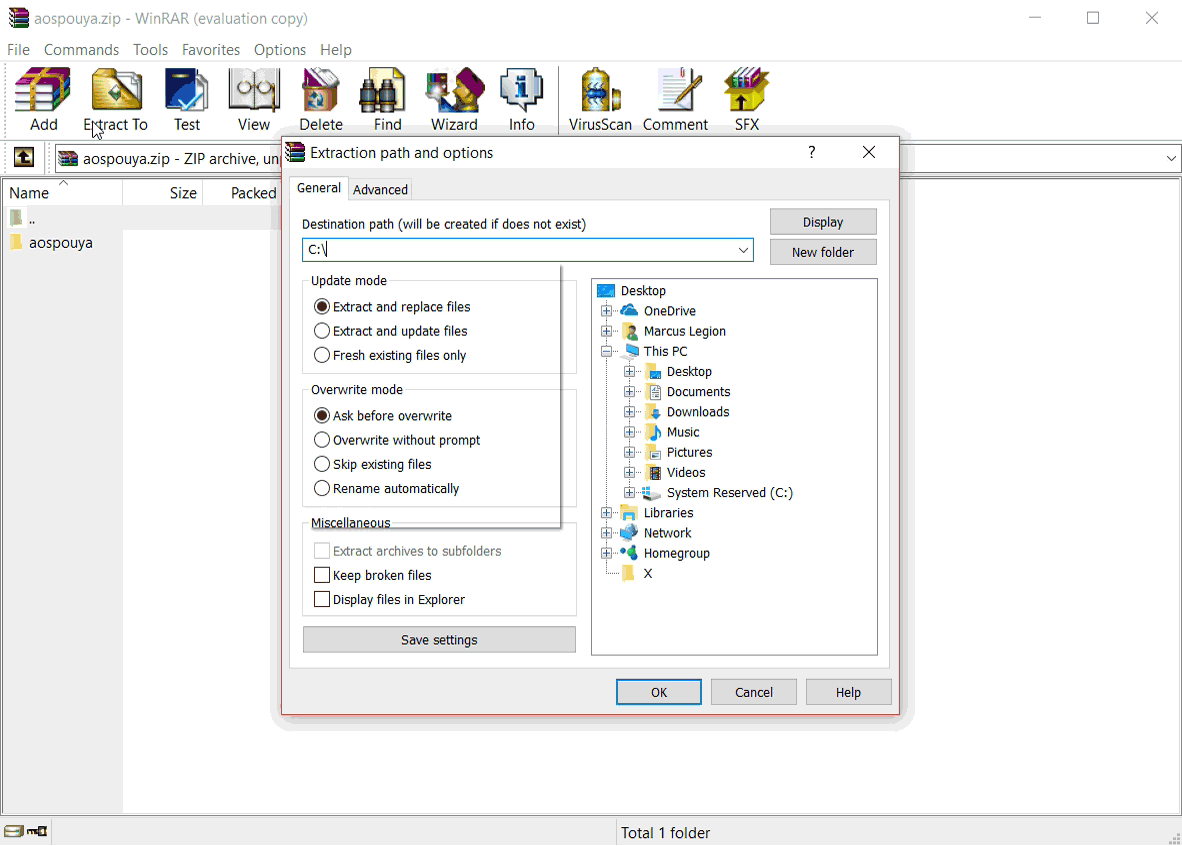Click the New folder button
This screenshot has width=1182, height=846.
pos(822,252)
